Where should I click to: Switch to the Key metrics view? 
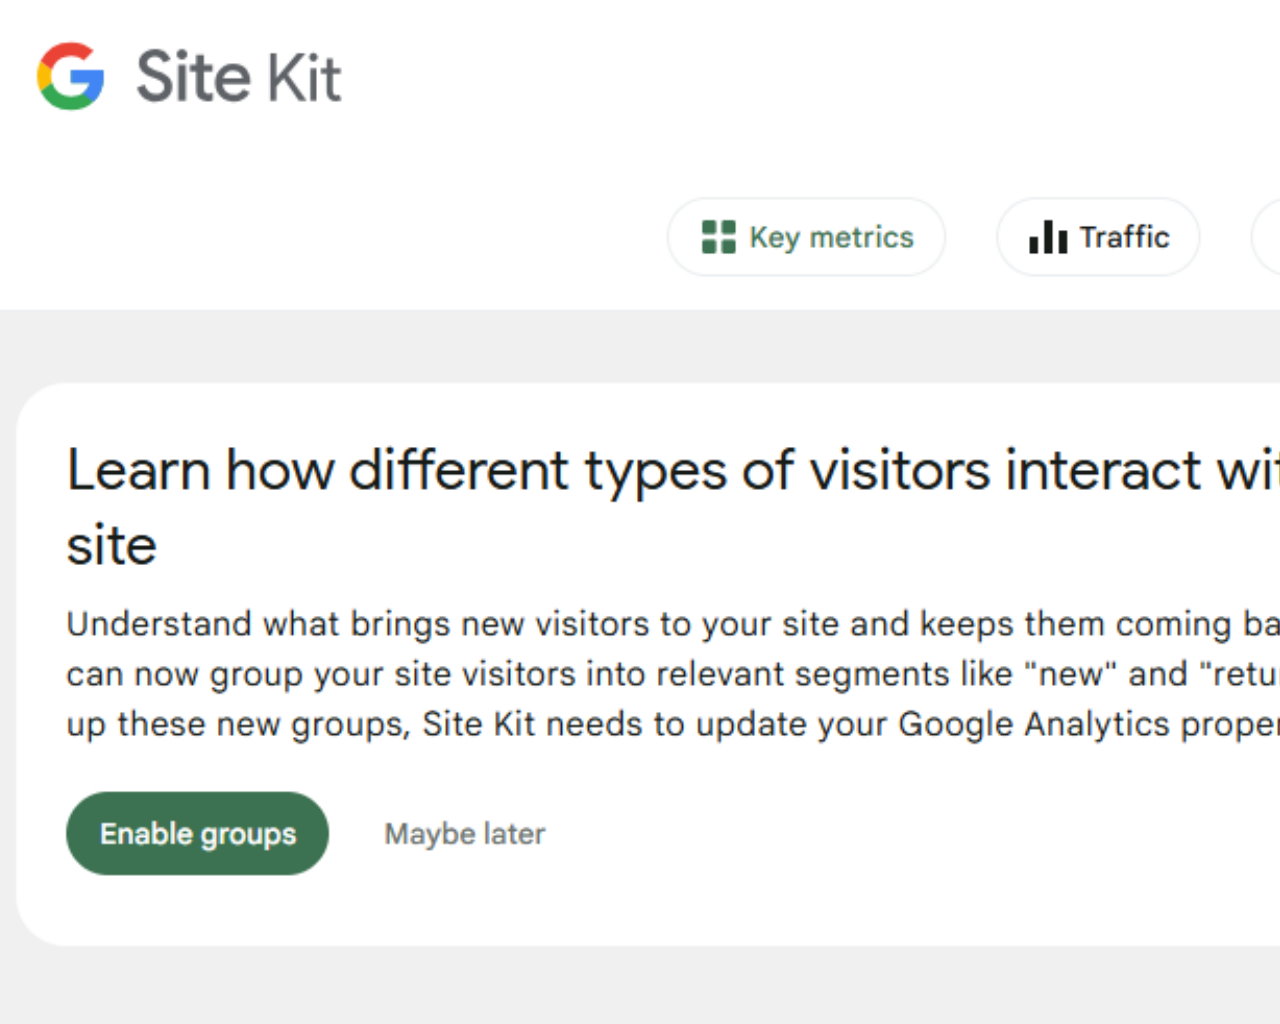click(x=806, y=237)
